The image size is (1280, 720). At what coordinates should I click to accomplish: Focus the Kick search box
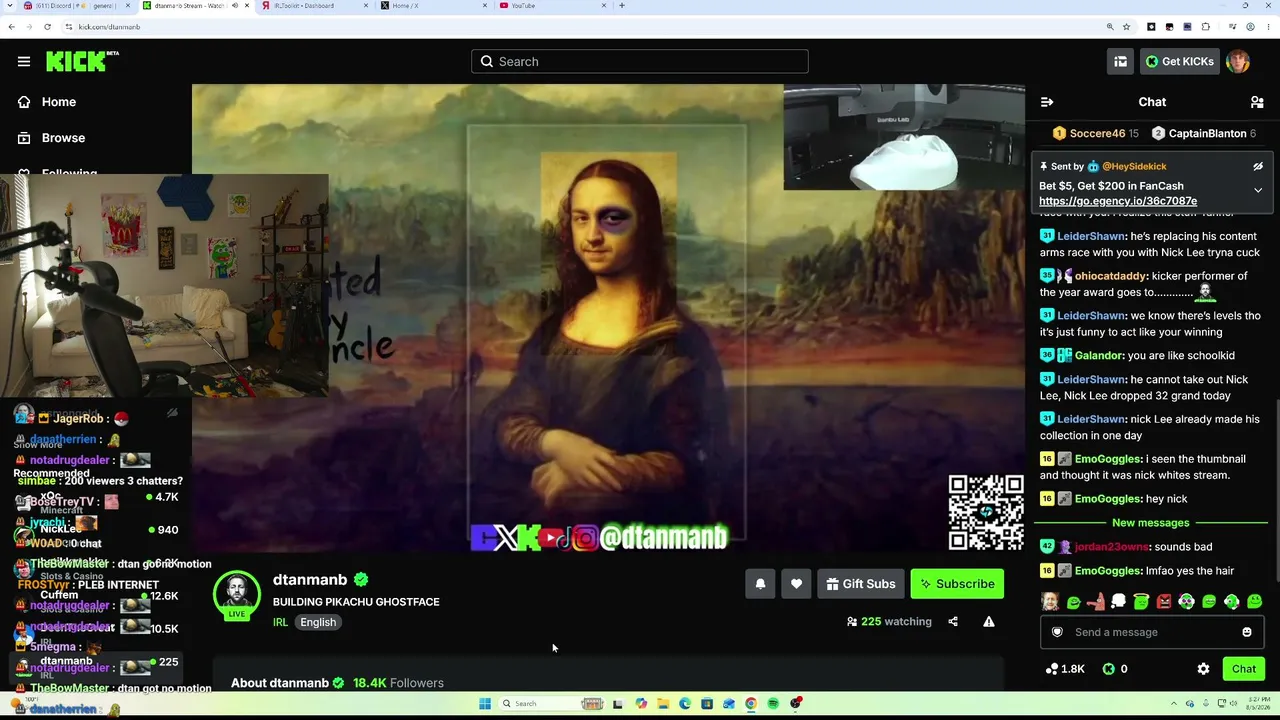pyautogui.click(x=640, y=61)
